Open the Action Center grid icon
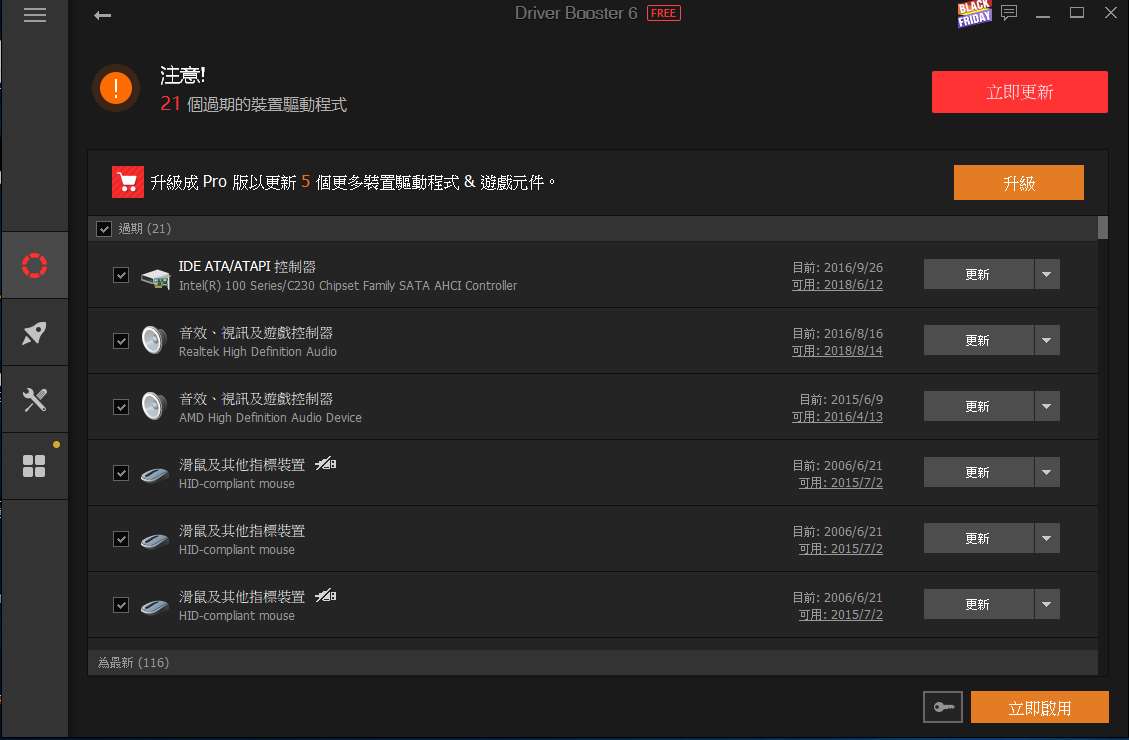1129x740 pixels. [x=35, y=465]
